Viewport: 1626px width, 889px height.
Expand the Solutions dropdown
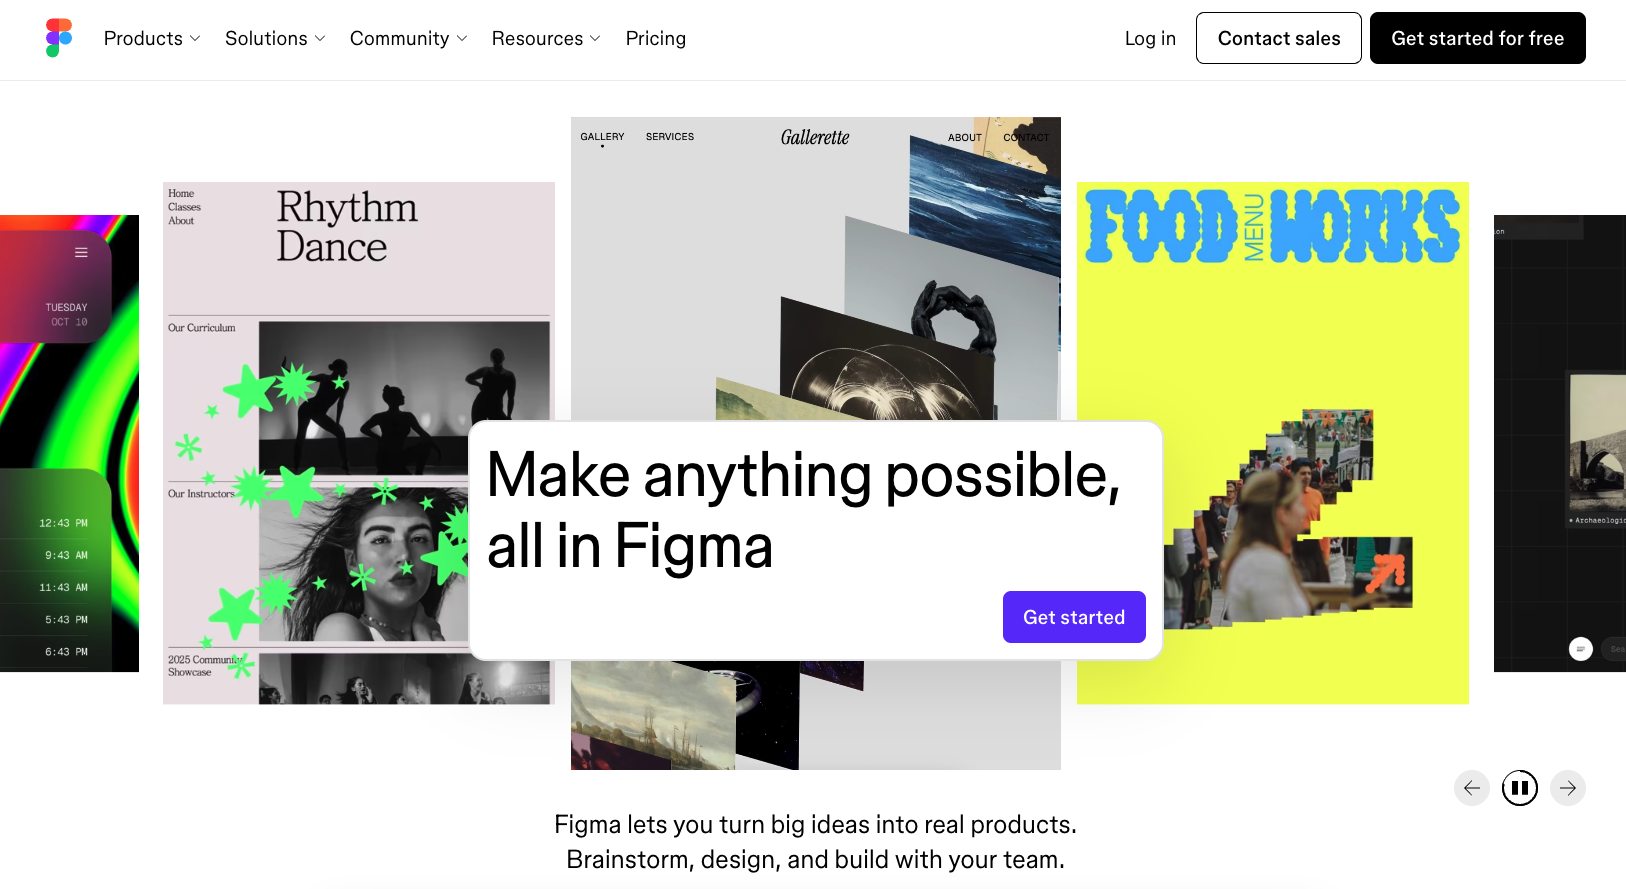(275, 38)
